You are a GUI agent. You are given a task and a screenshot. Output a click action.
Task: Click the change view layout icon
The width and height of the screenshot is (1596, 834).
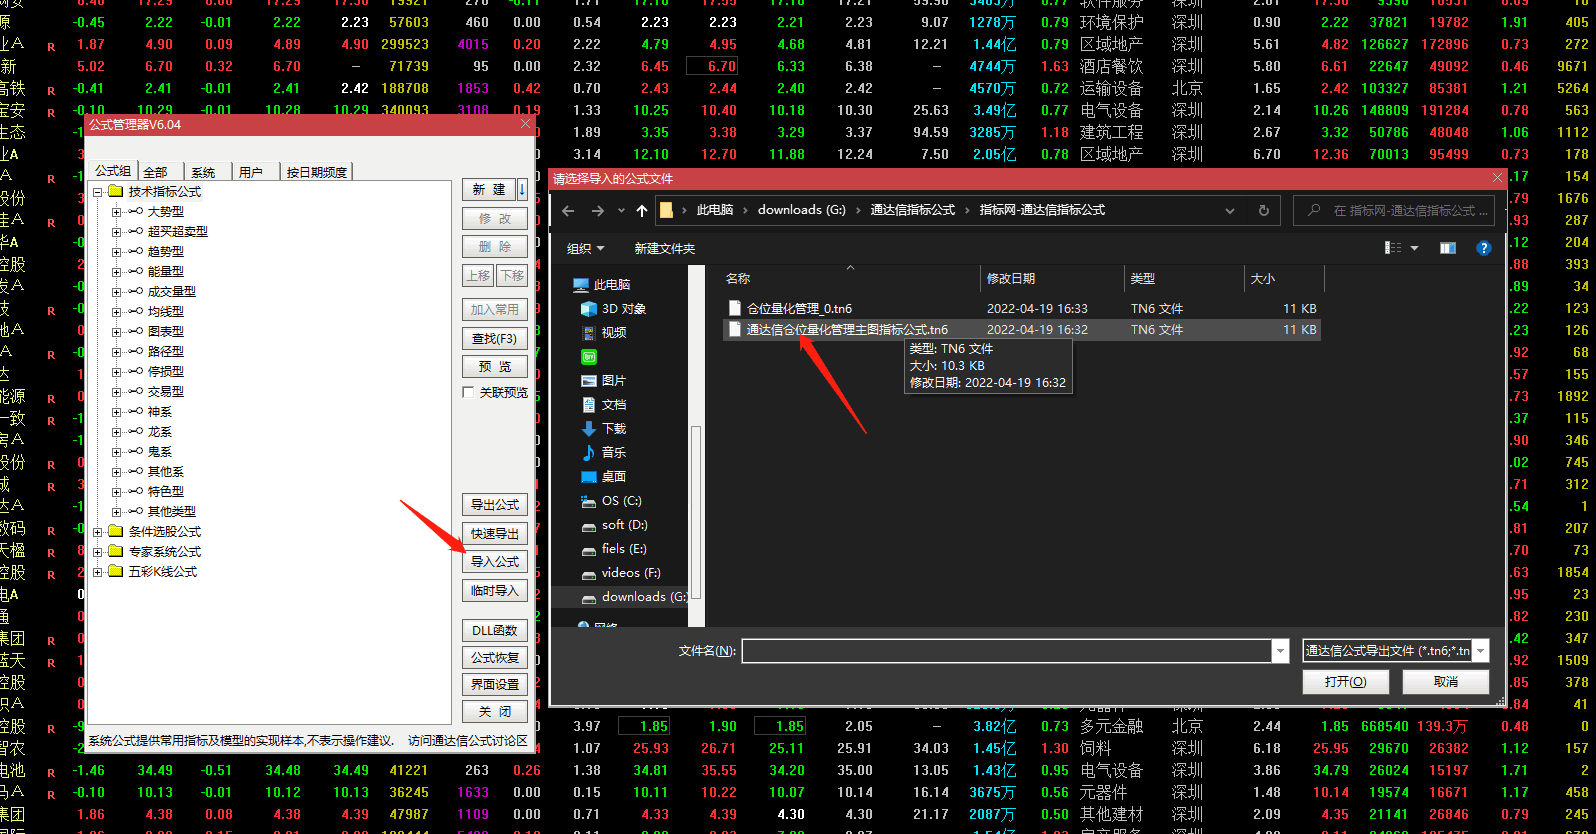point(1393,248)
